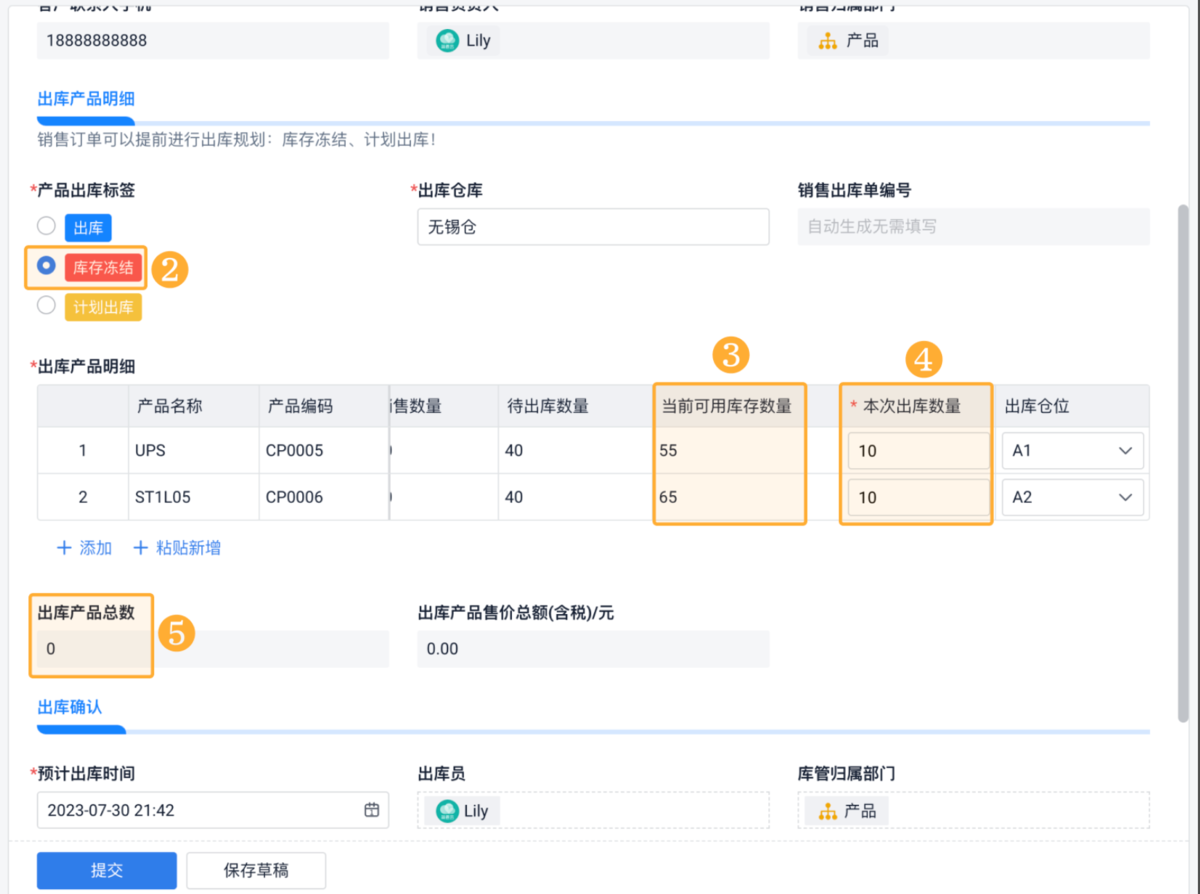Select the 出库 radio option
The image size is (1200, 894).
pos(46,226)
